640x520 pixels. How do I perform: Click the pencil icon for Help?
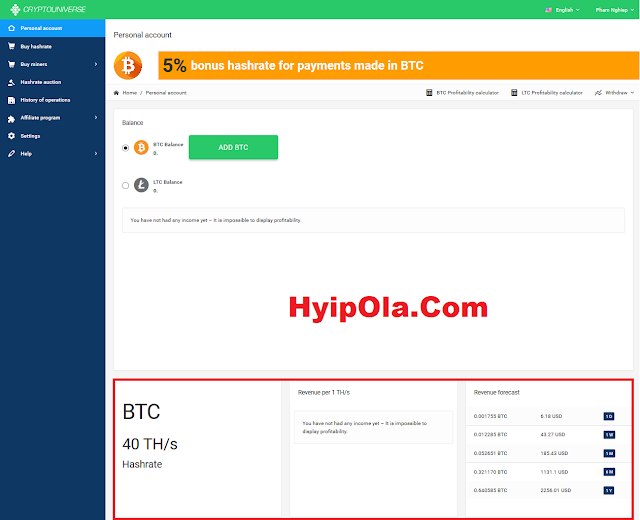(11, 153)
